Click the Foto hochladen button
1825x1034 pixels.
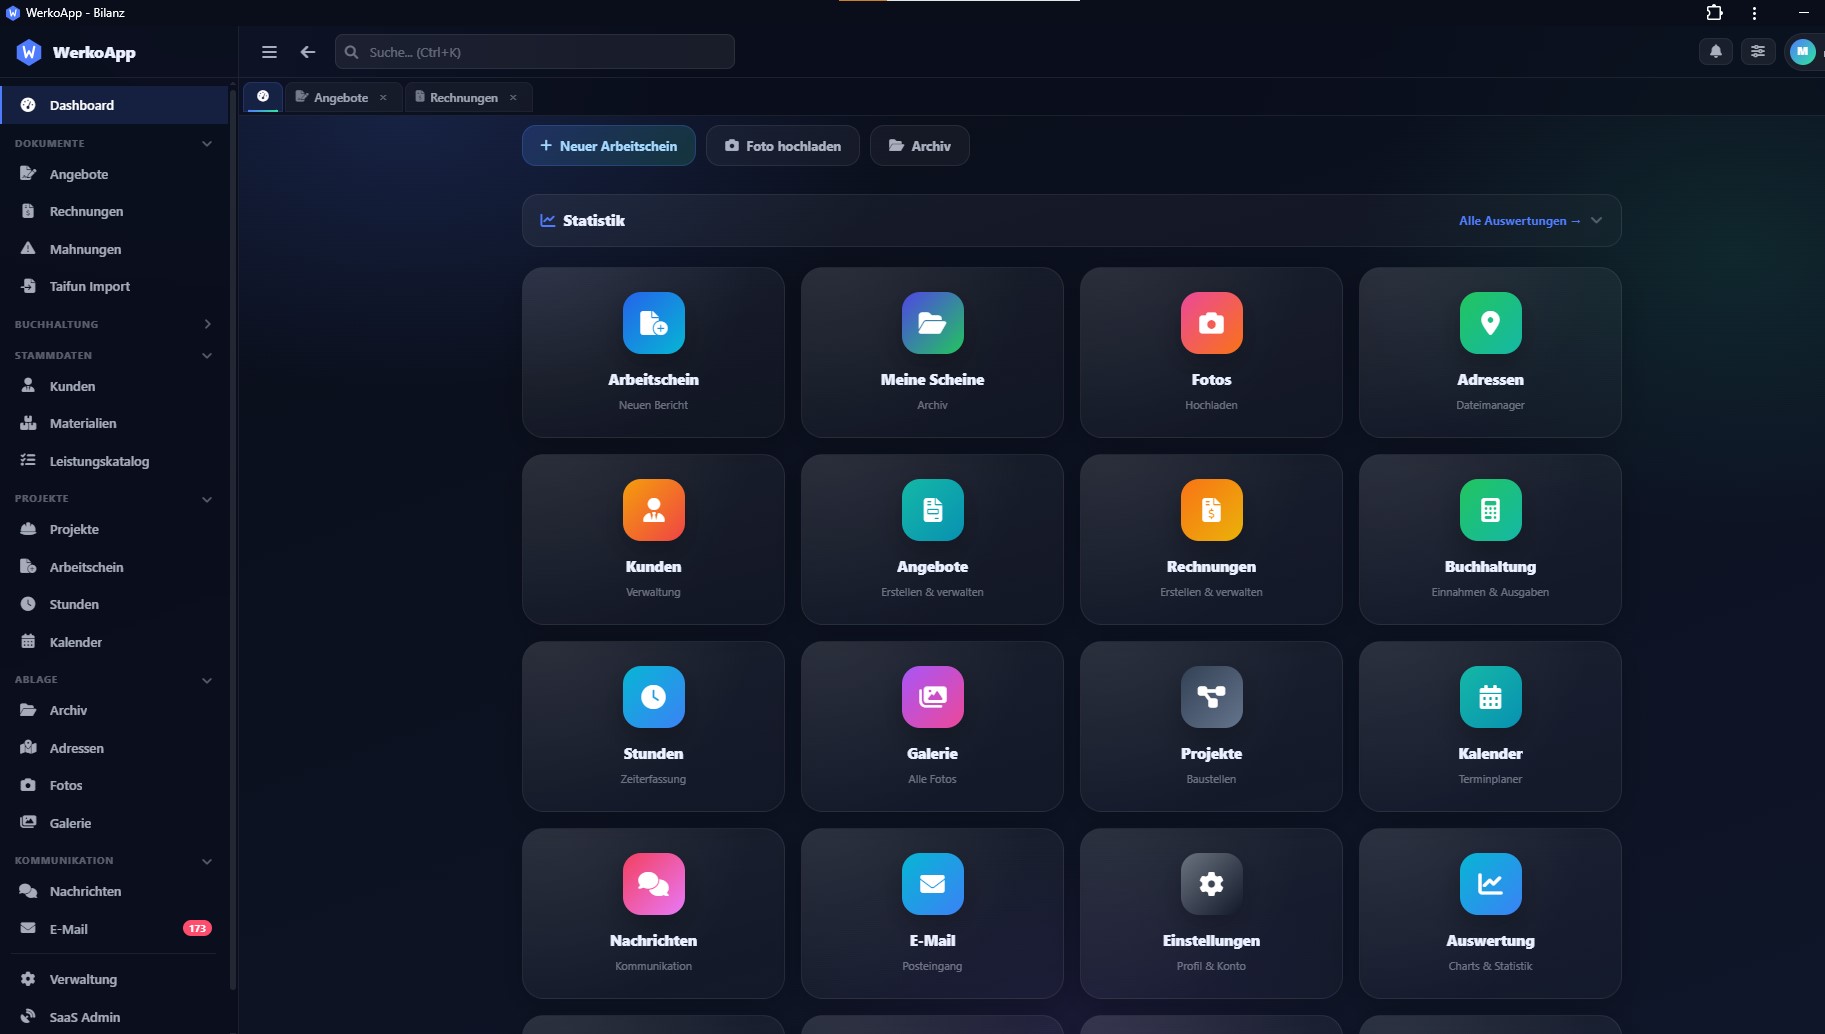click(x=783, y=146)
